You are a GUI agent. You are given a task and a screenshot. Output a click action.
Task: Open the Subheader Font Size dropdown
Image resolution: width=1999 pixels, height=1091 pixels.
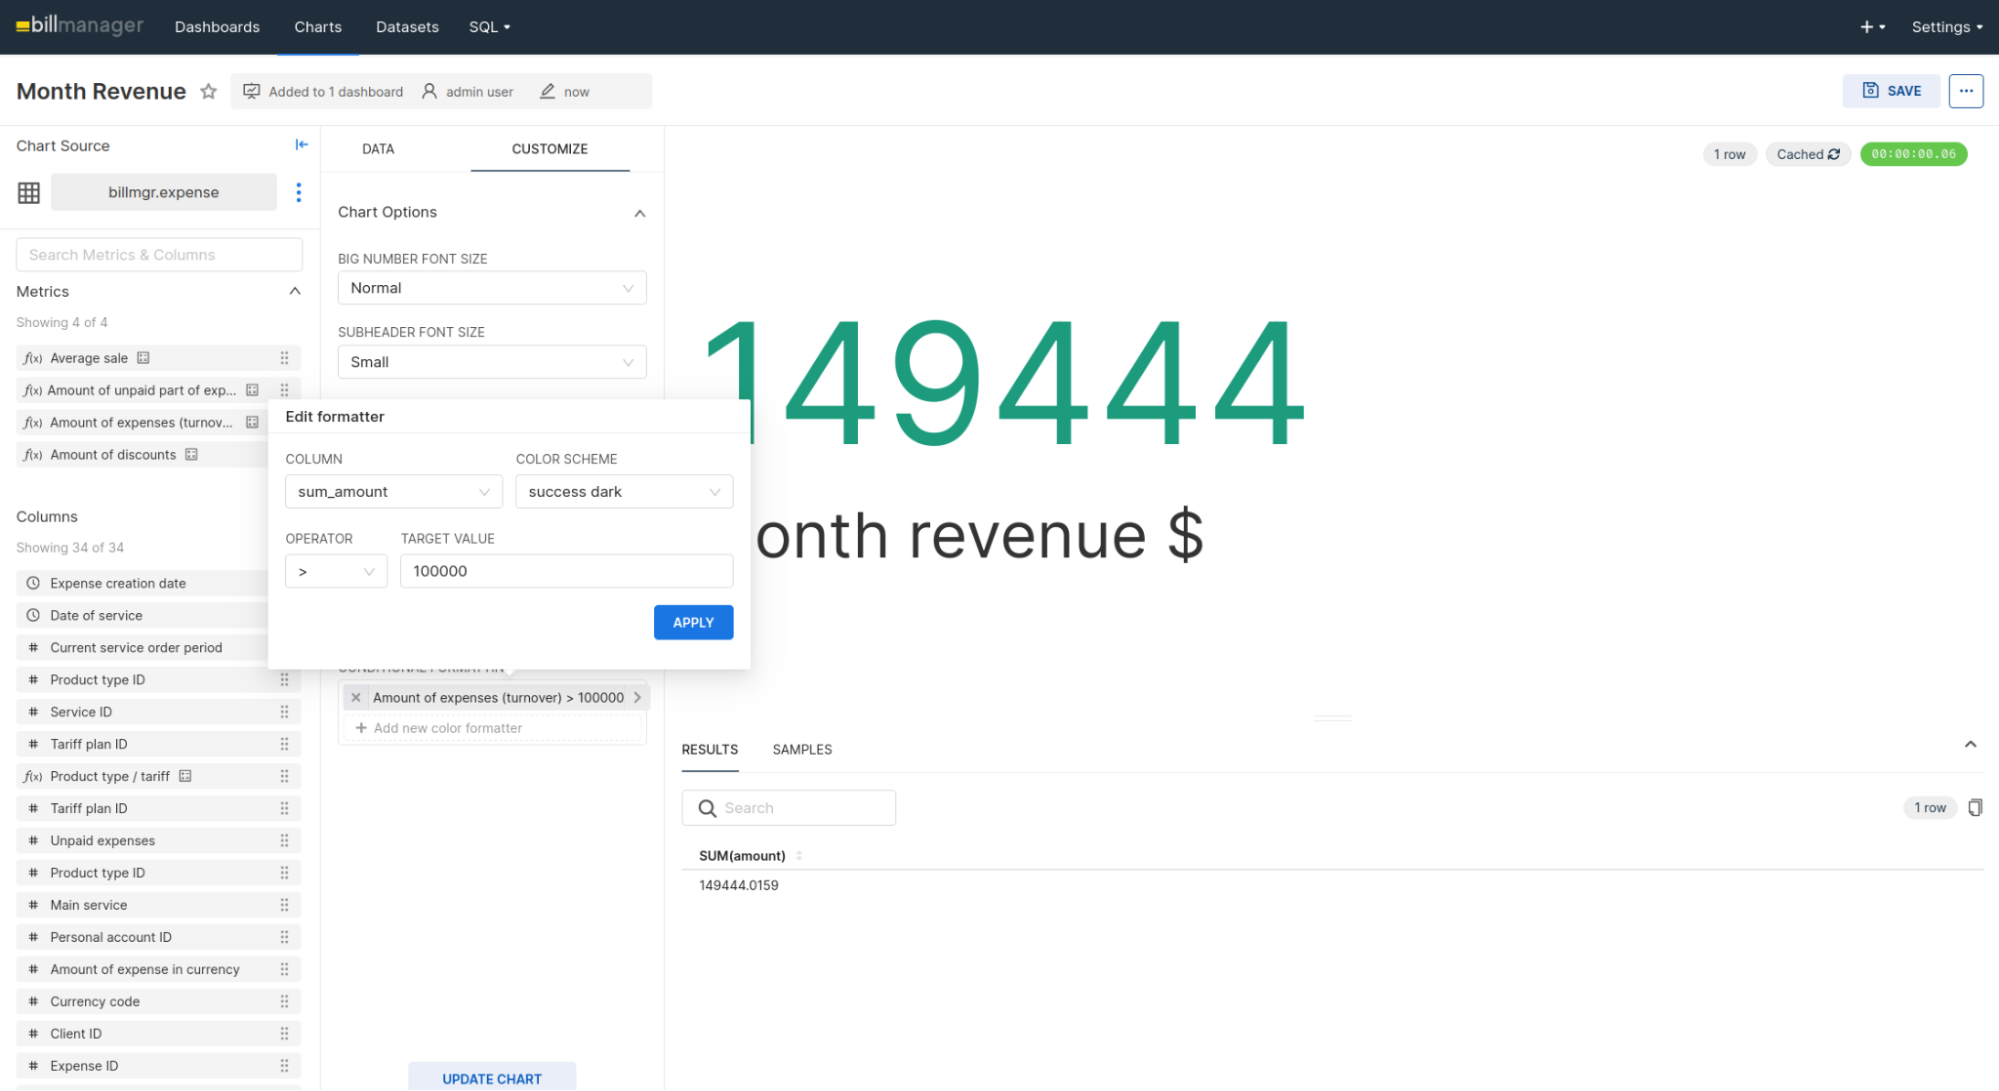[x=492, y=362]
